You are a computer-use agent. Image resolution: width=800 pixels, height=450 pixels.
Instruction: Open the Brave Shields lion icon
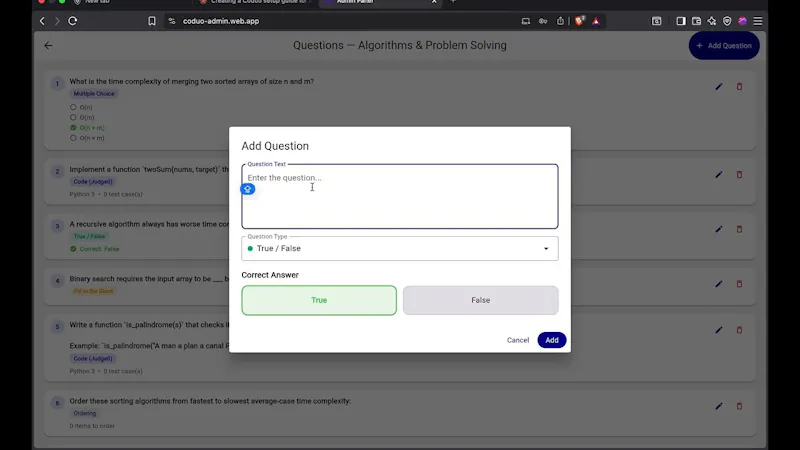point(580,21)
